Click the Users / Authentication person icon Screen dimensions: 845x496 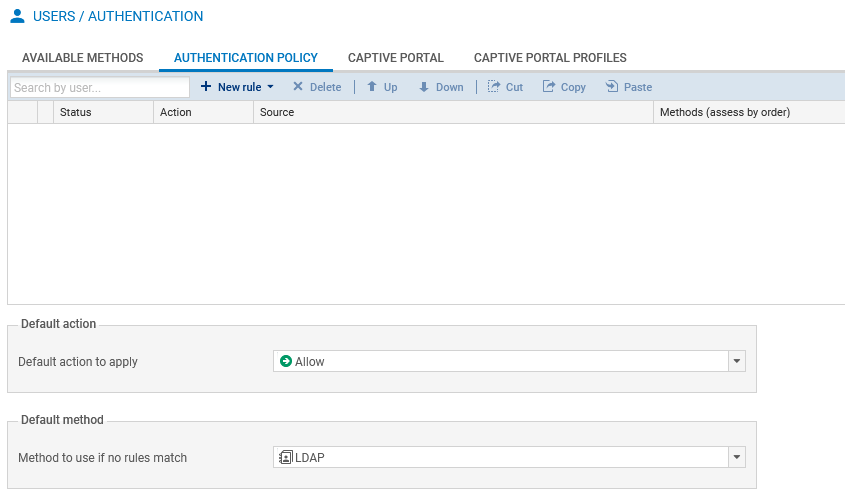17,17
